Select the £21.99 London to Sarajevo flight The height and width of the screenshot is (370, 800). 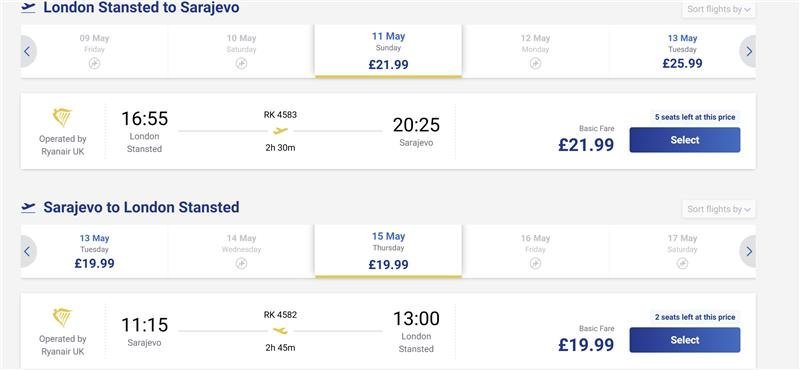click(x=685, y=140)
